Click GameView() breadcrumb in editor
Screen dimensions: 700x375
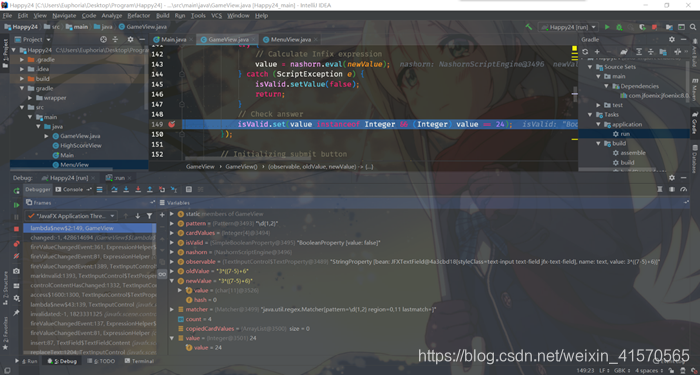242,167
